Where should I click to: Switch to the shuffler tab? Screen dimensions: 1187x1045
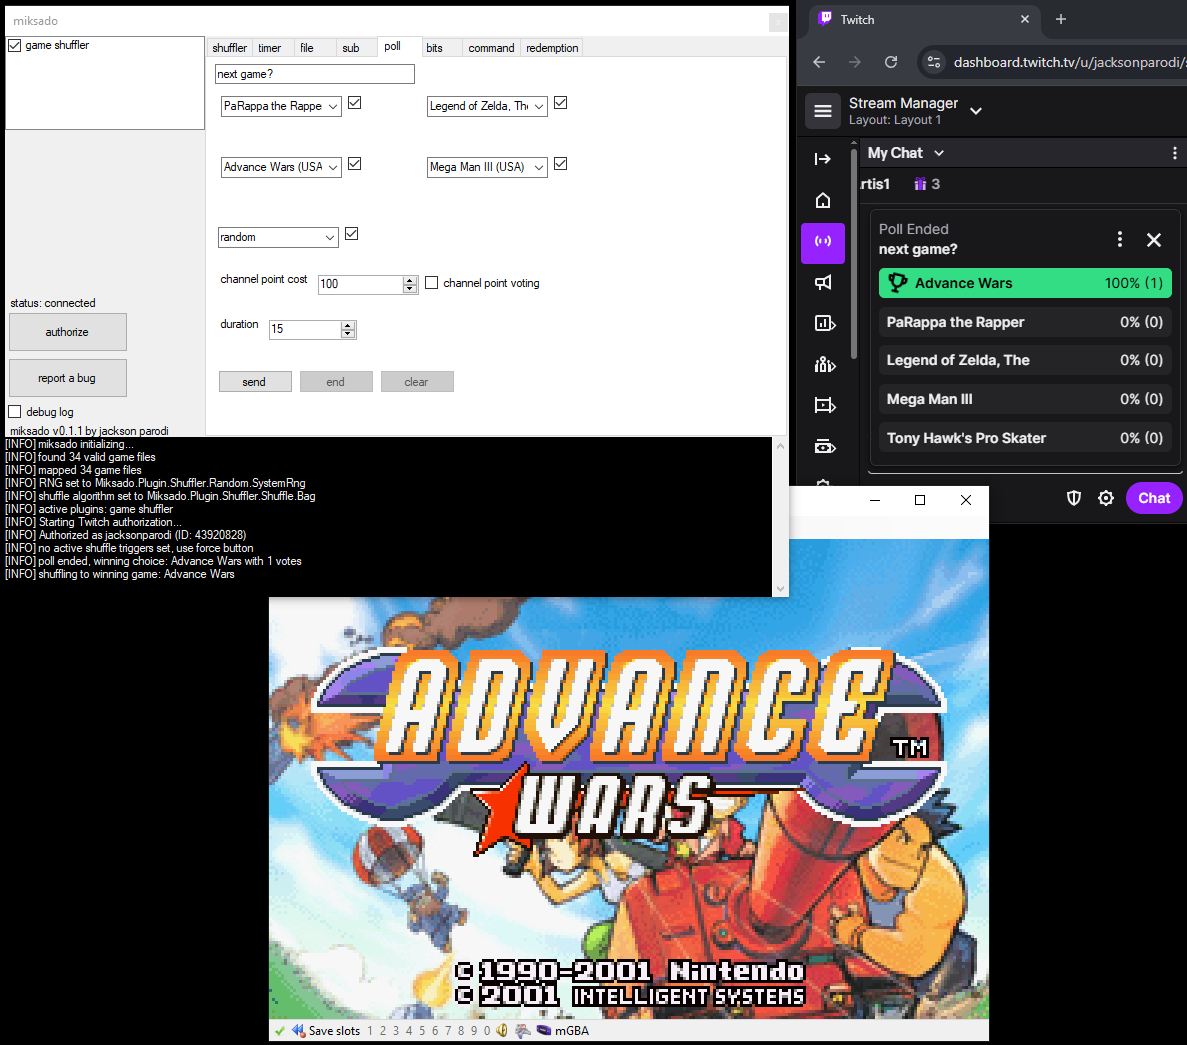229,48
